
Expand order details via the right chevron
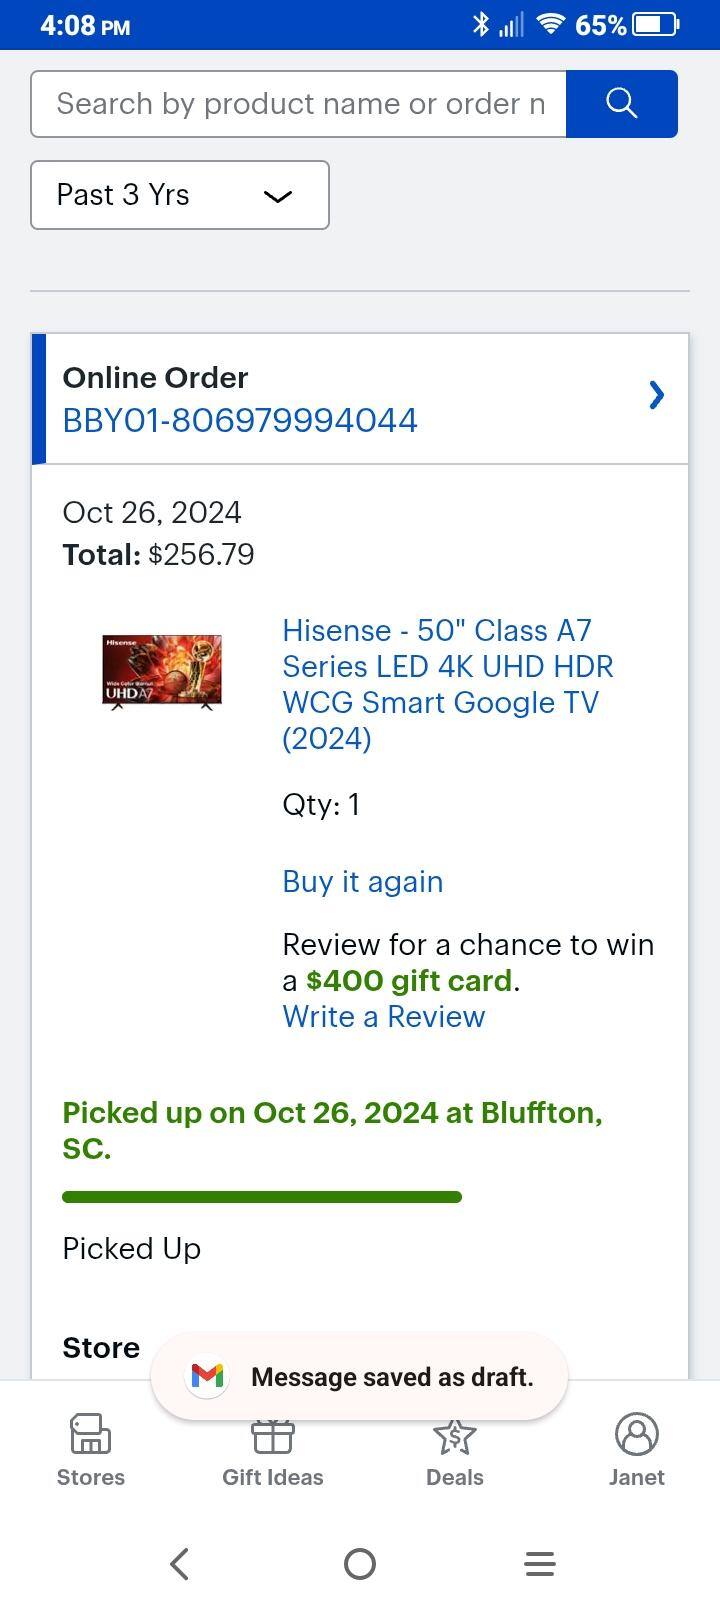(656, 395)
